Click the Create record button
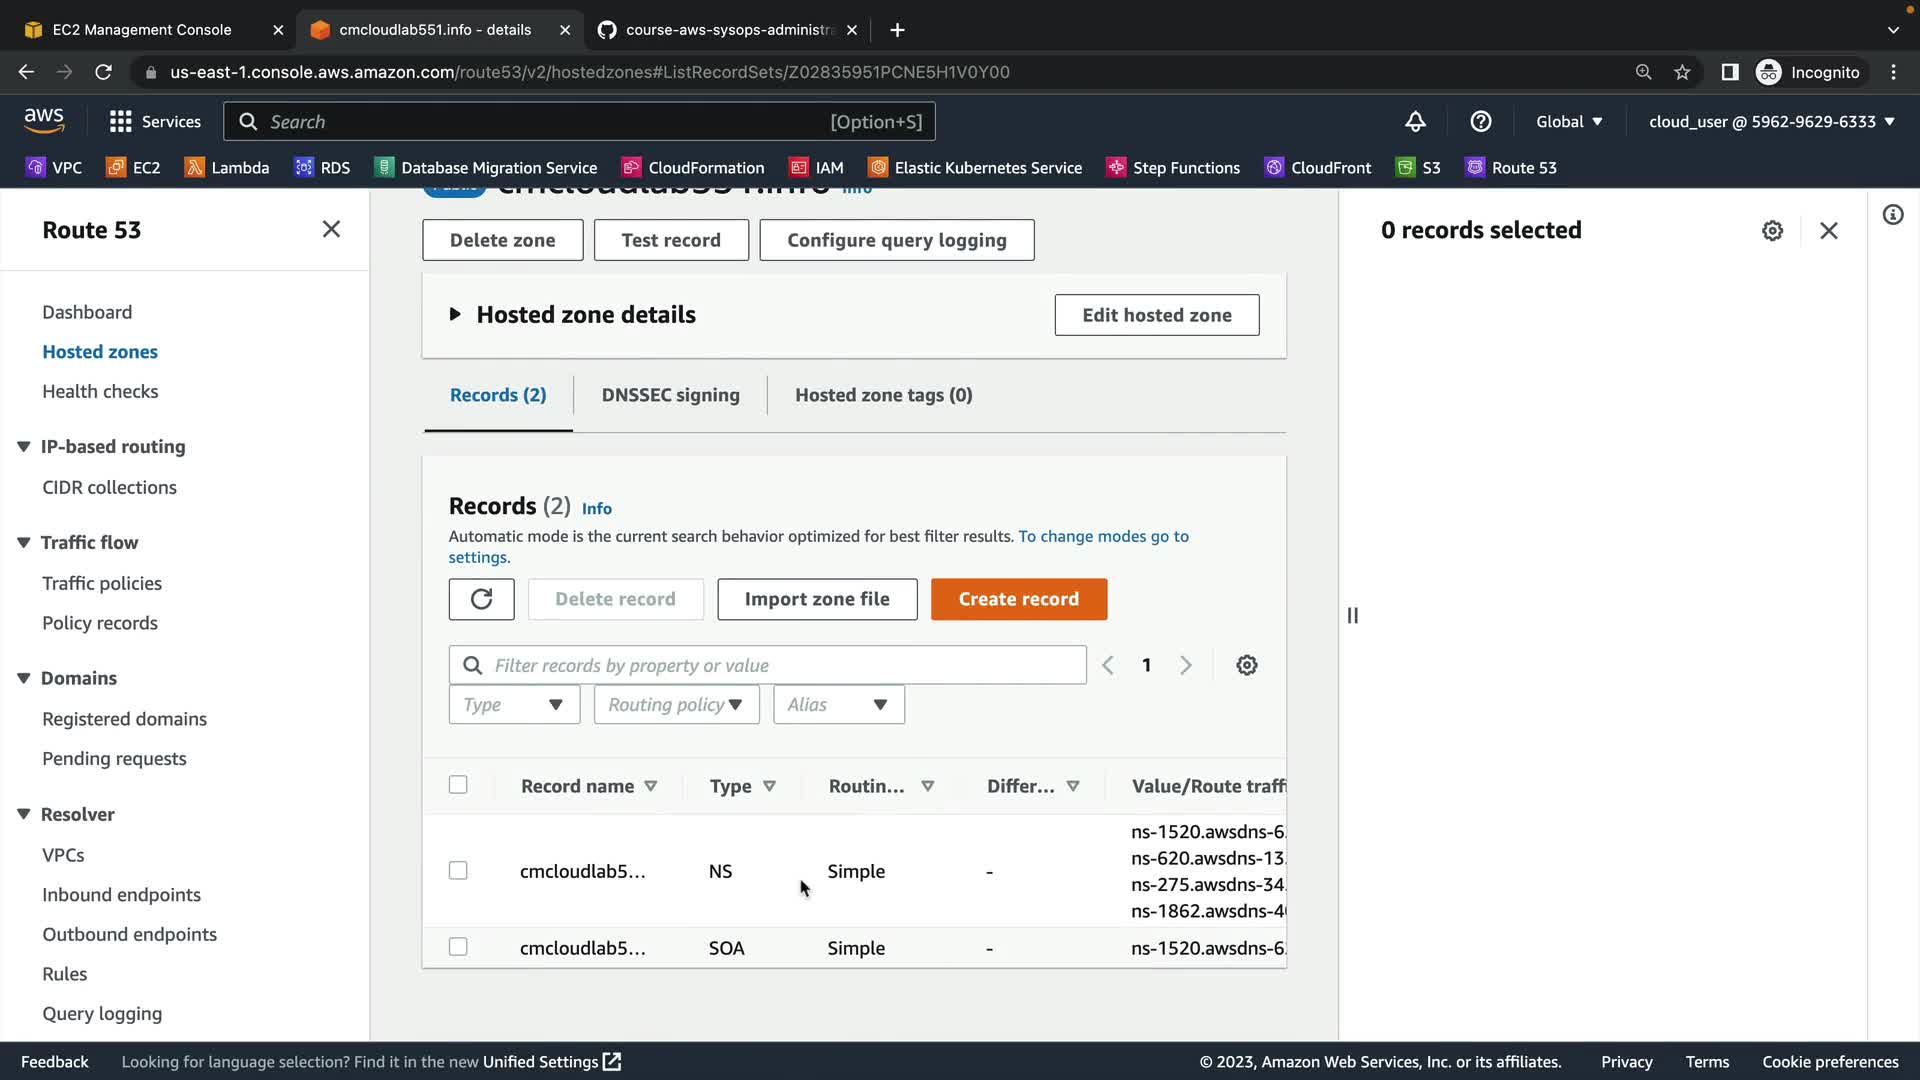 tap(1018, 599)
